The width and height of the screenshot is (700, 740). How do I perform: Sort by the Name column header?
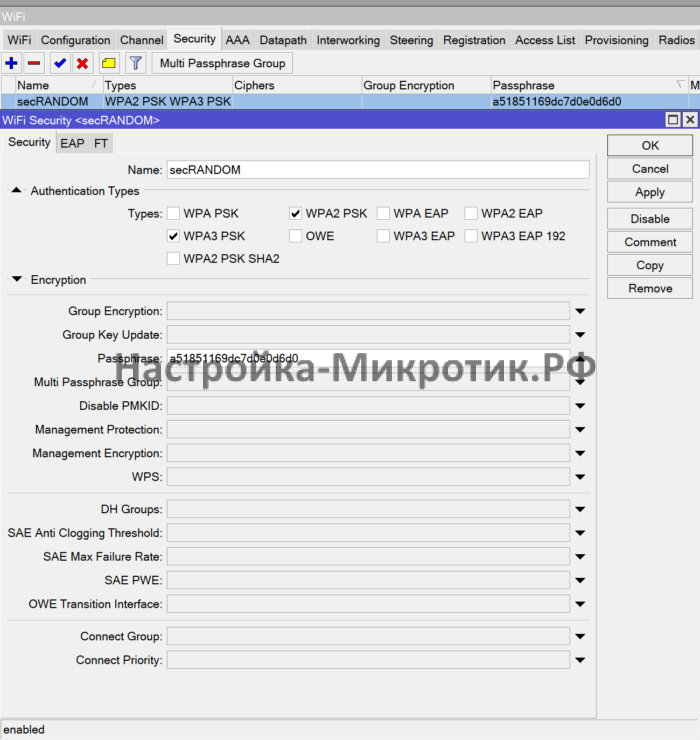[59, 85]
